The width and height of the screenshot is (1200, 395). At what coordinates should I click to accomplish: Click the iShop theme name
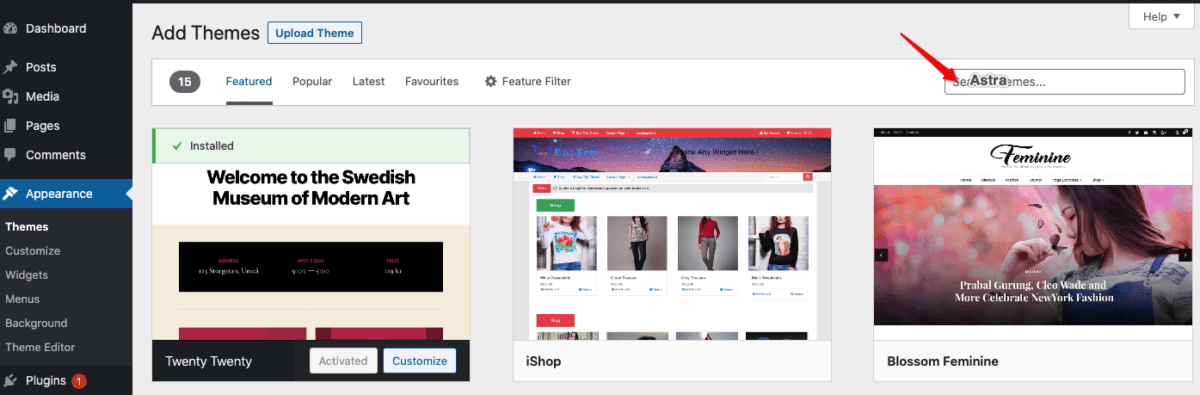click(543, 361)
